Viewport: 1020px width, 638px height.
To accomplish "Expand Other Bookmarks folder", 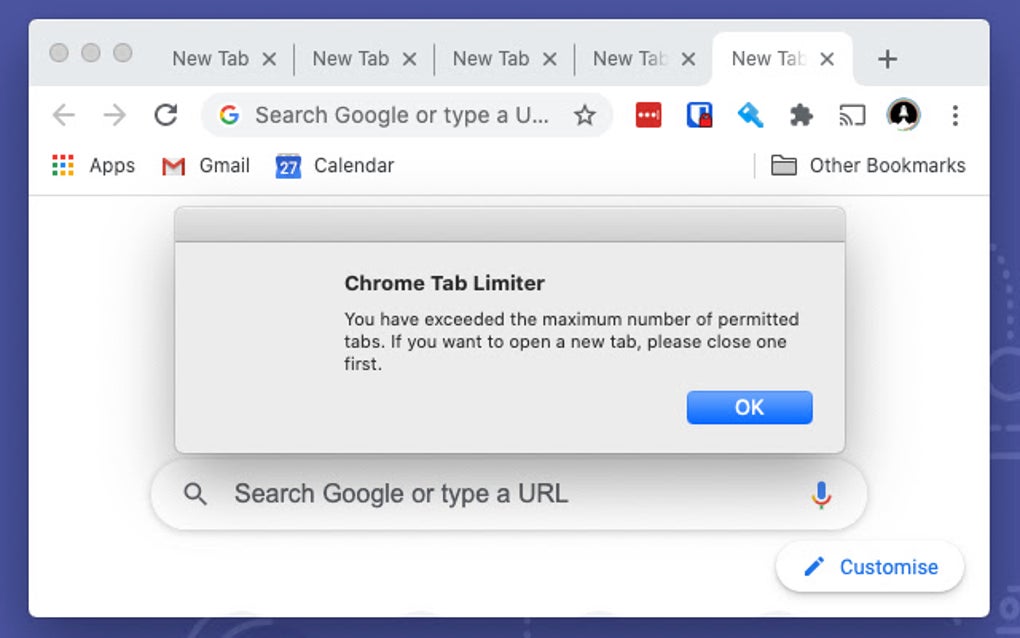I will tap(868, 165).
